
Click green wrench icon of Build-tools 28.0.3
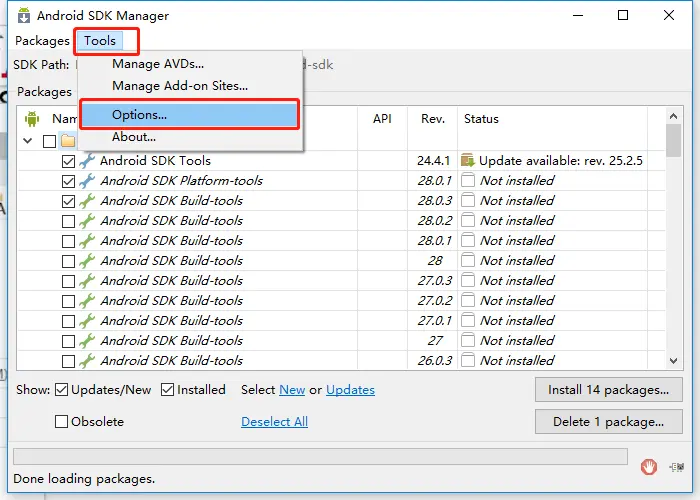click(x=87, y=201)
